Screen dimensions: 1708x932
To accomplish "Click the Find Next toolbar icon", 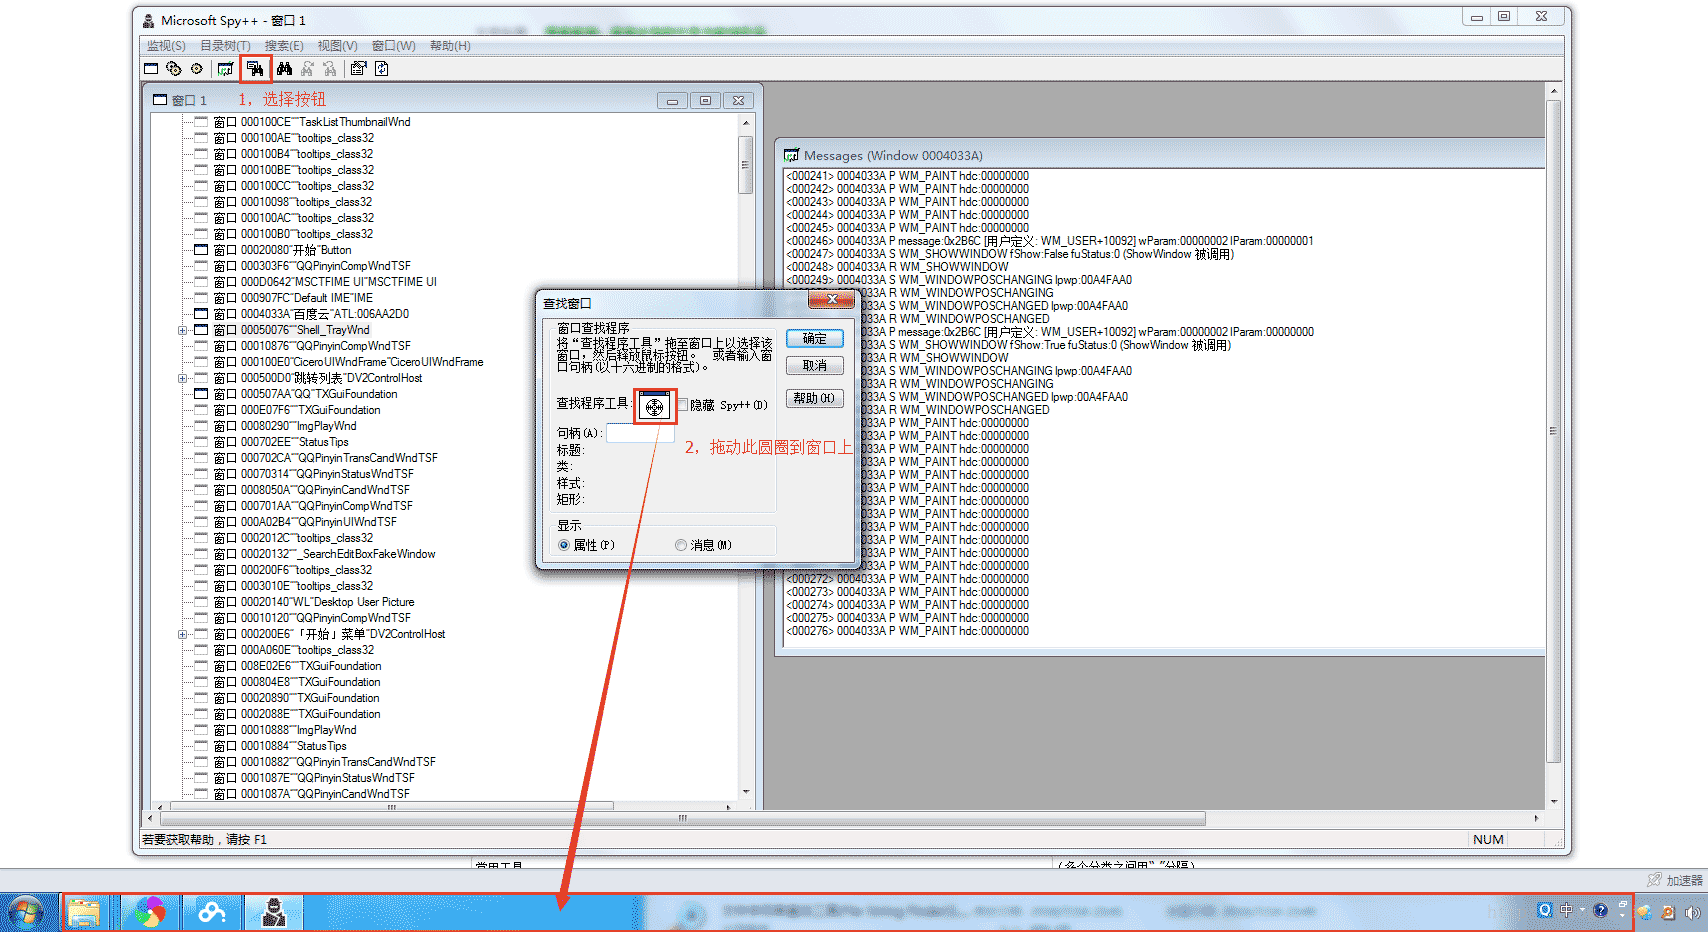I will (307, 69).
